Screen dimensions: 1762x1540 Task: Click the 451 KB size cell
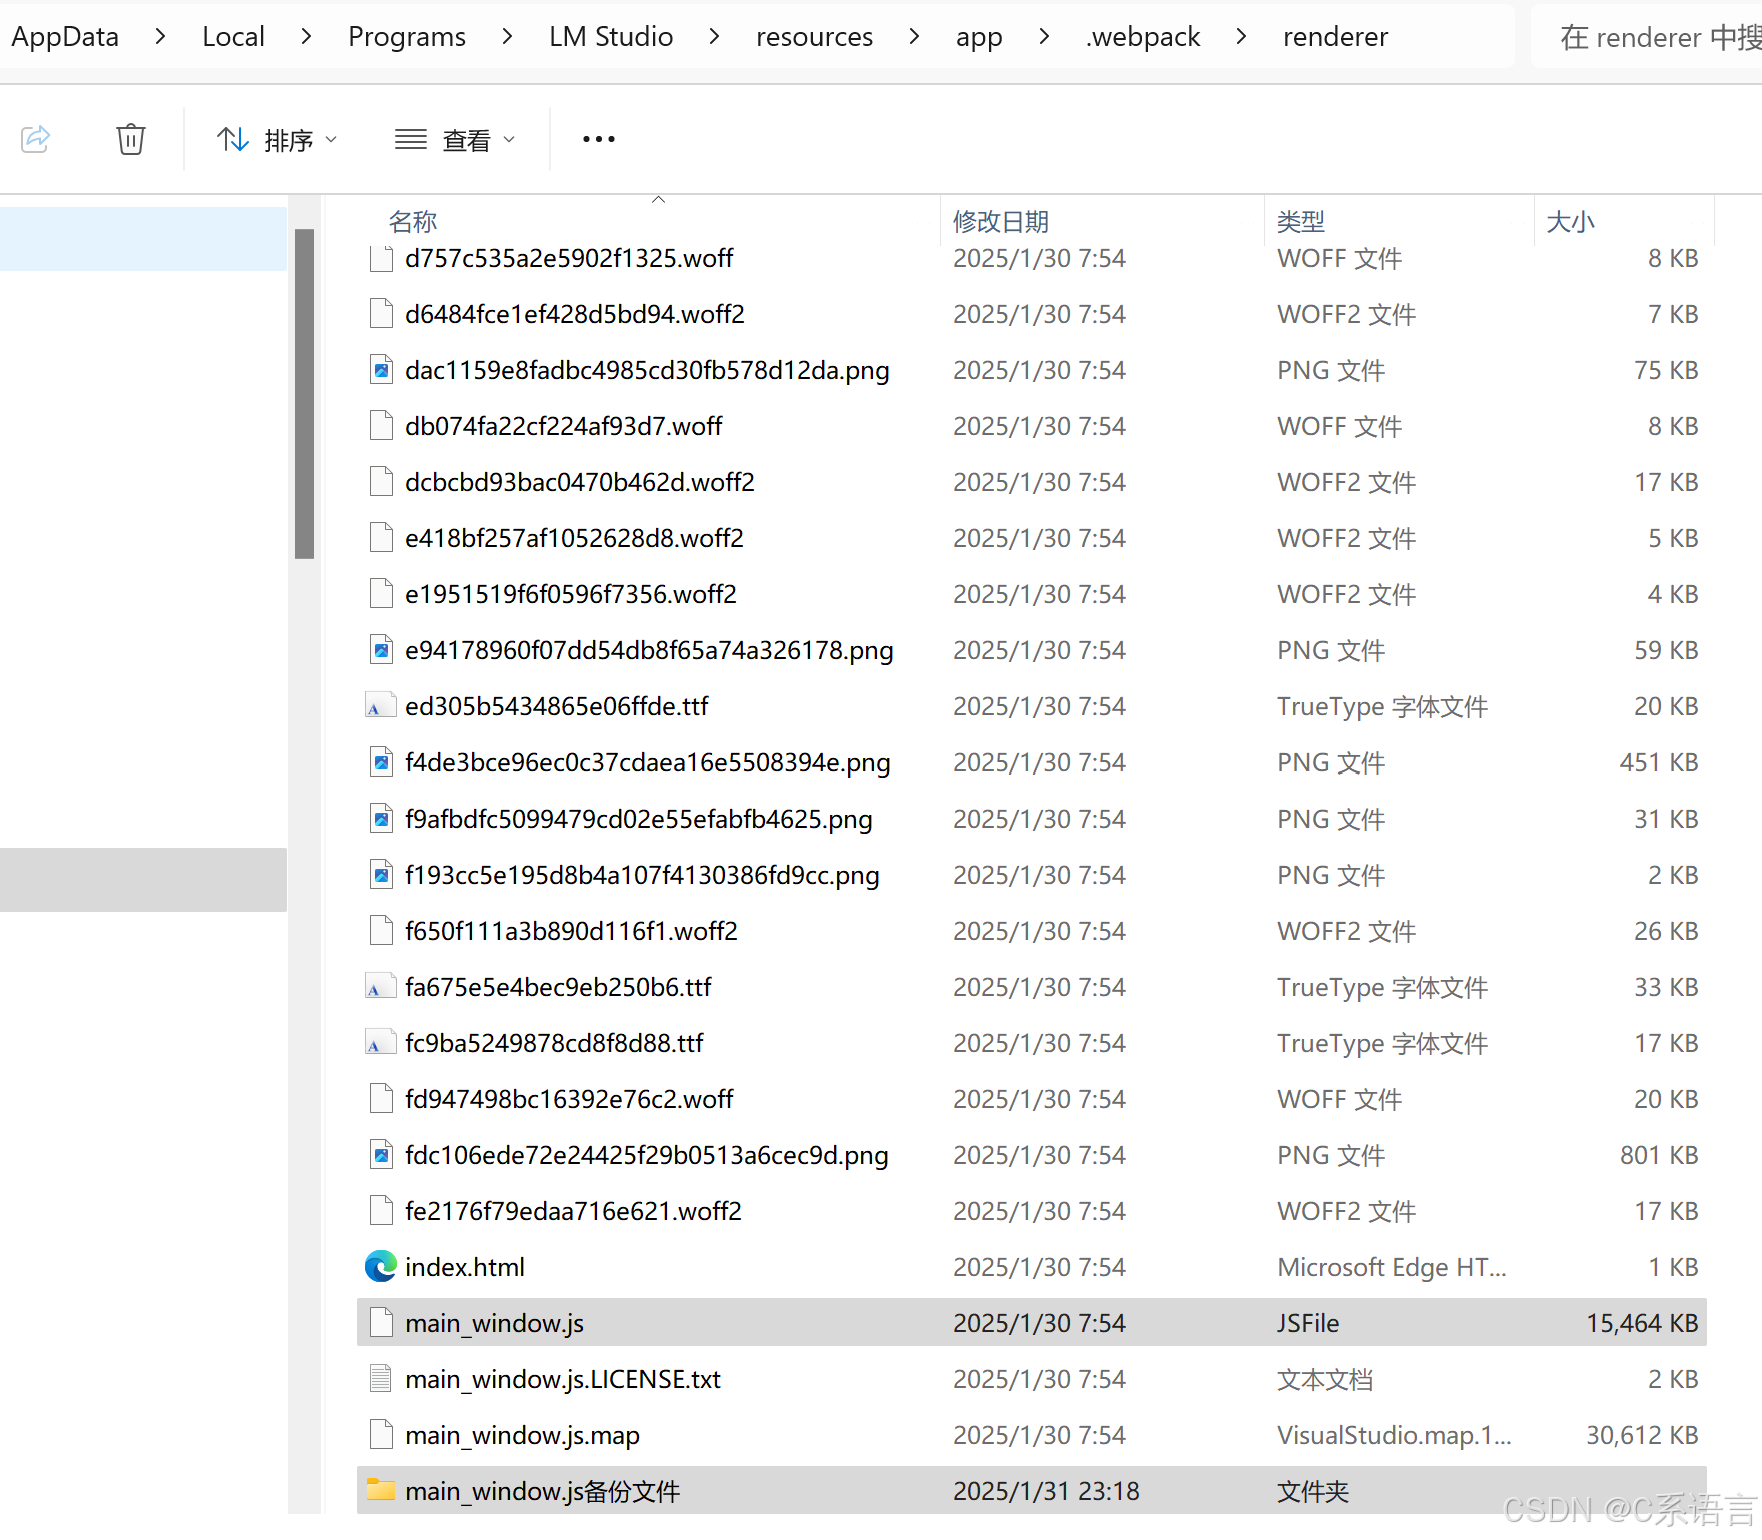point(1659,762)
